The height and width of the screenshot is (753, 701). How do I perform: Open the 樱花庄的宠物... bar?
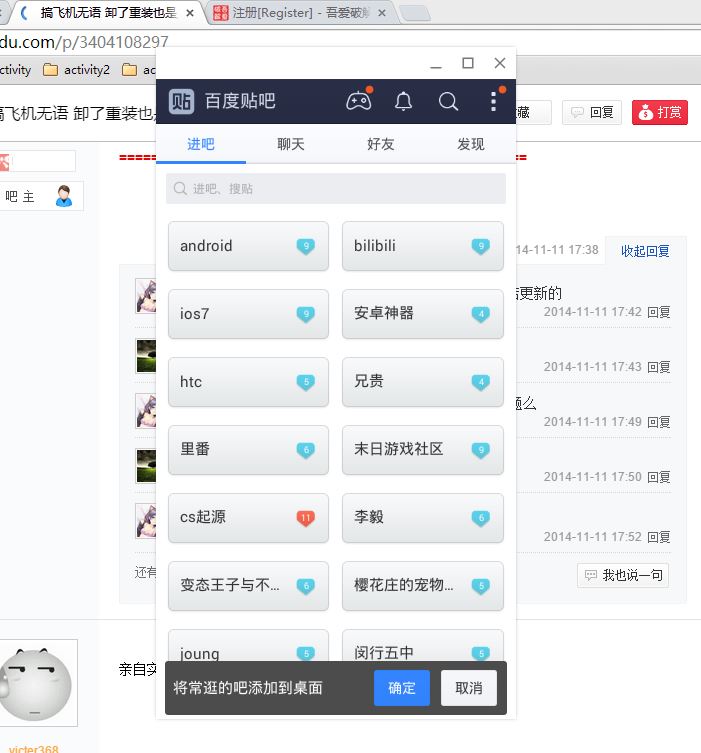click(423, 586)
